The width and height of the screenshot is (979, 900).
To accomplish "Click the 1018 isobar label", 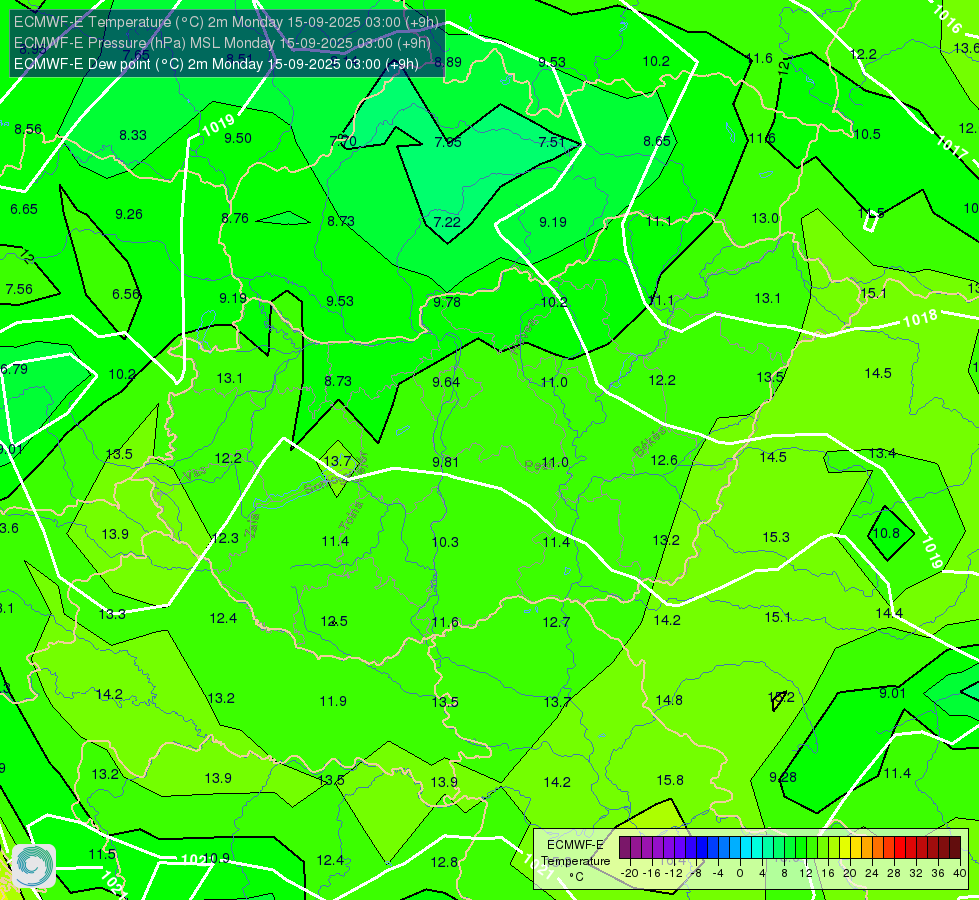I will tap(920, 319).
